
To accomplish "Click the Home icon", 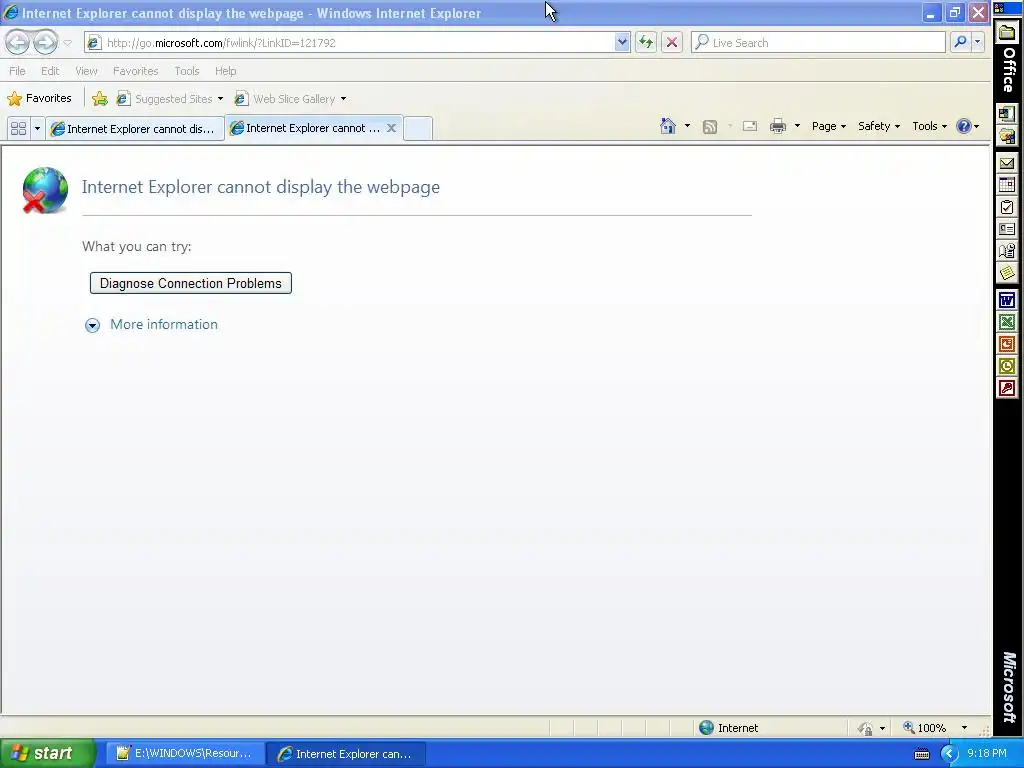I will (x=668, y=126).
